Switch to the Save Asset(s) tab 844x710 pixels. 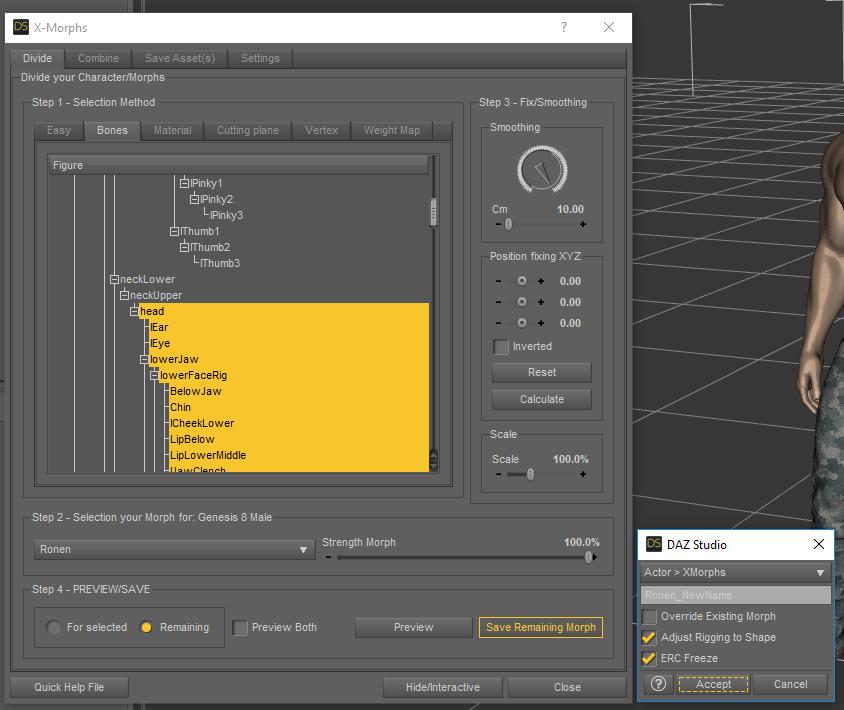point(180,58)
